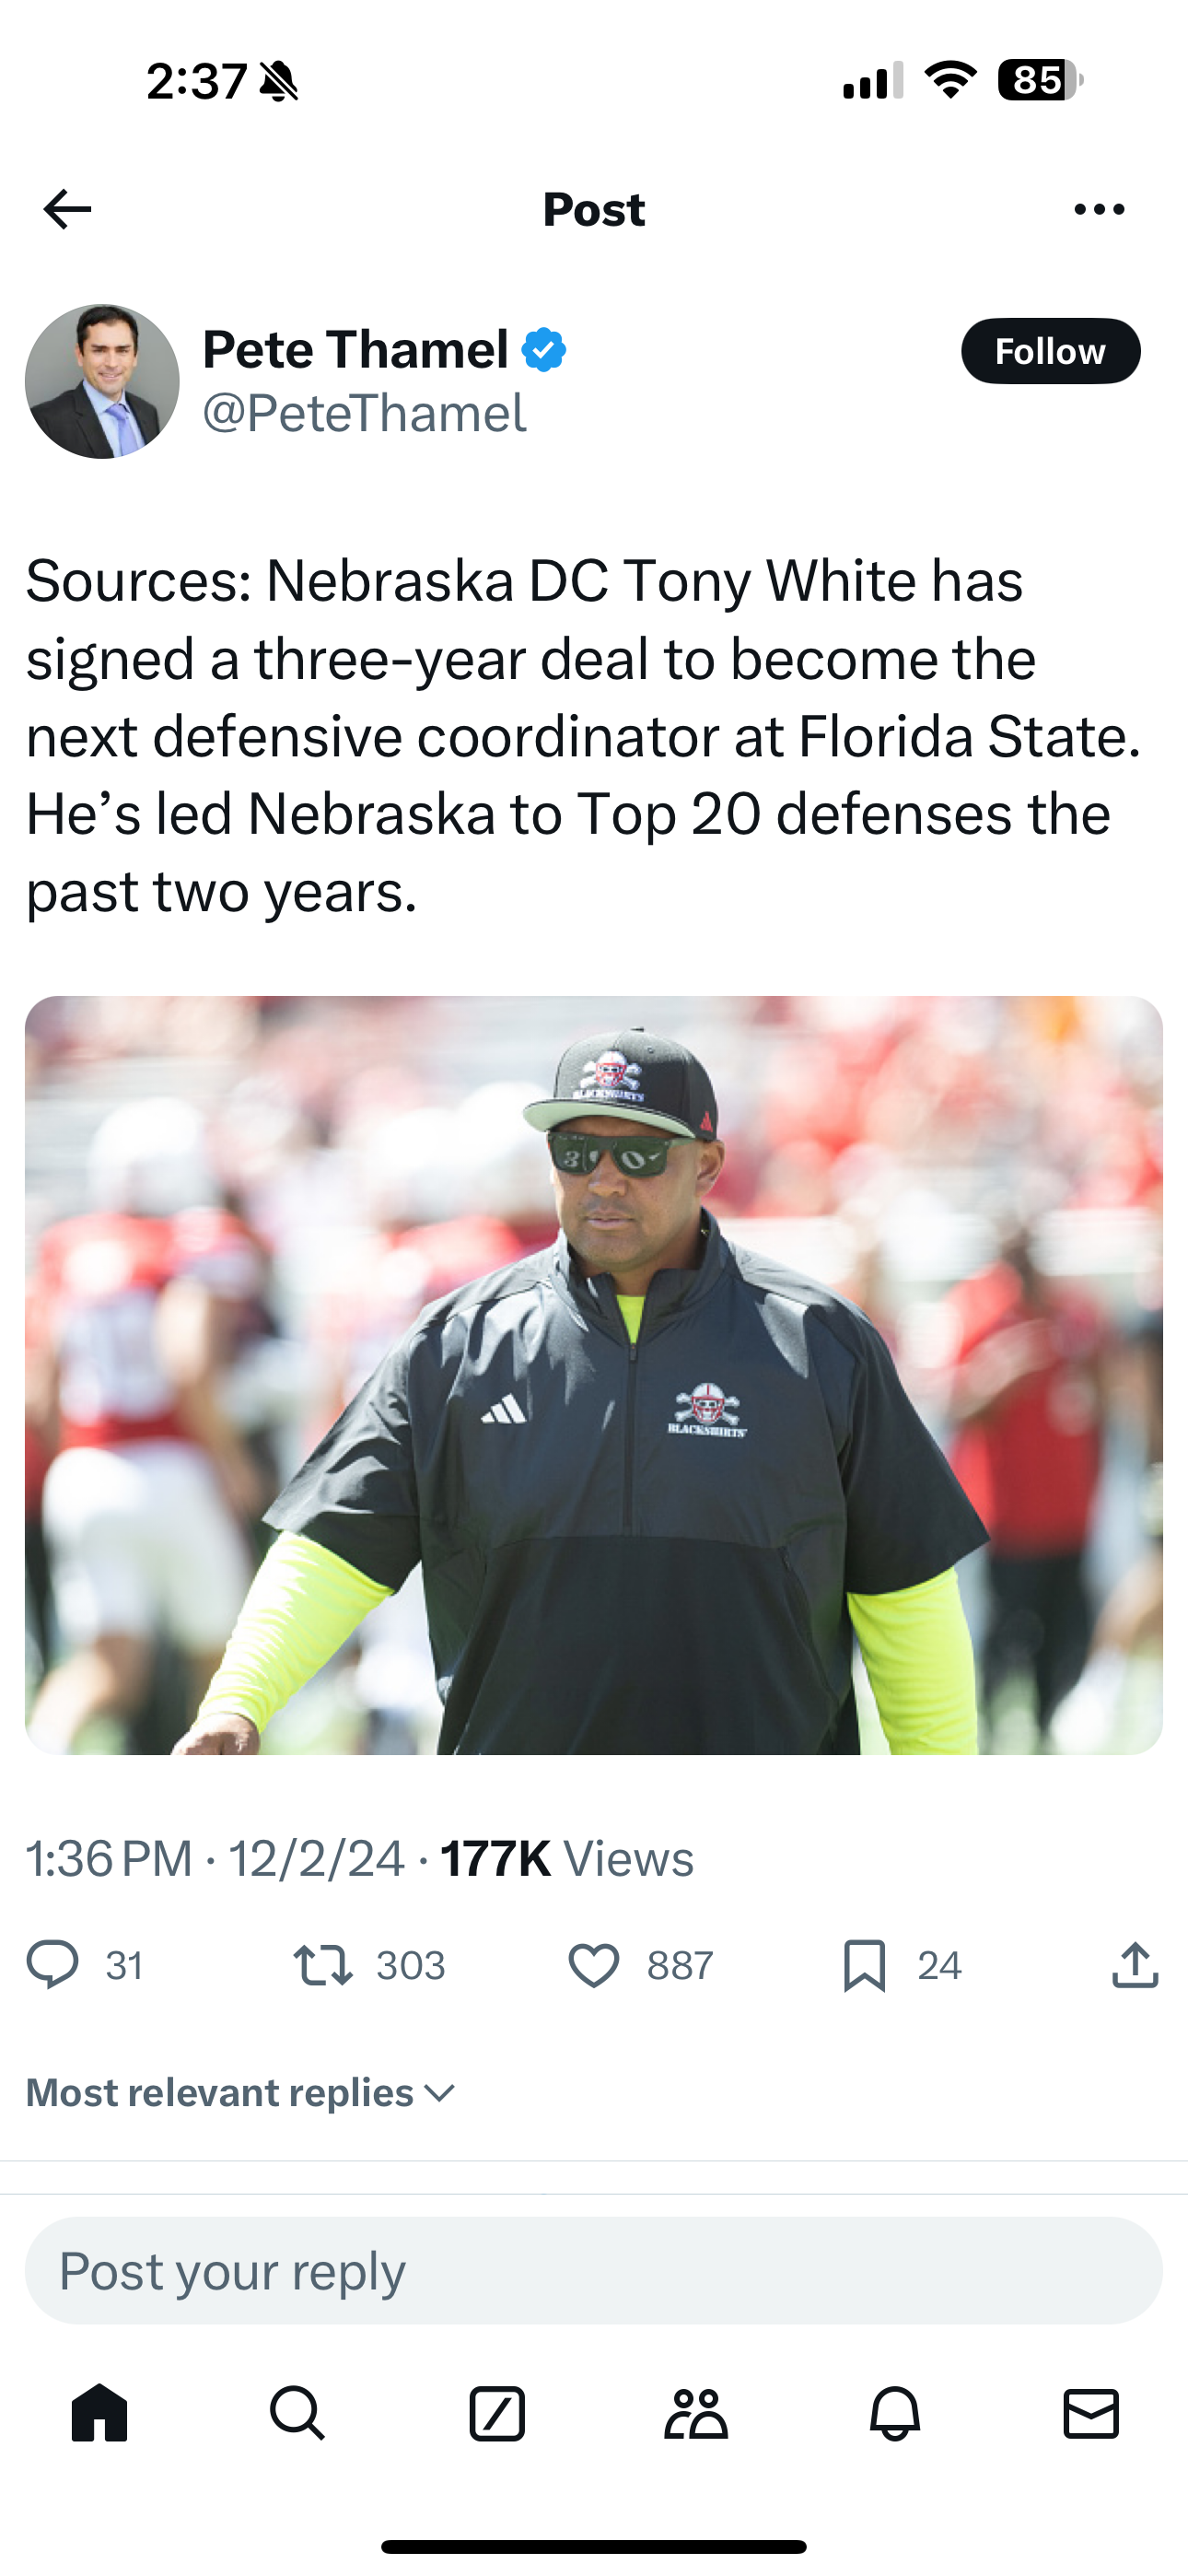Tap the reply speech bubble icon
The height and width of the screenshot is (2576, 1188).
click(x=52, y=1964)
